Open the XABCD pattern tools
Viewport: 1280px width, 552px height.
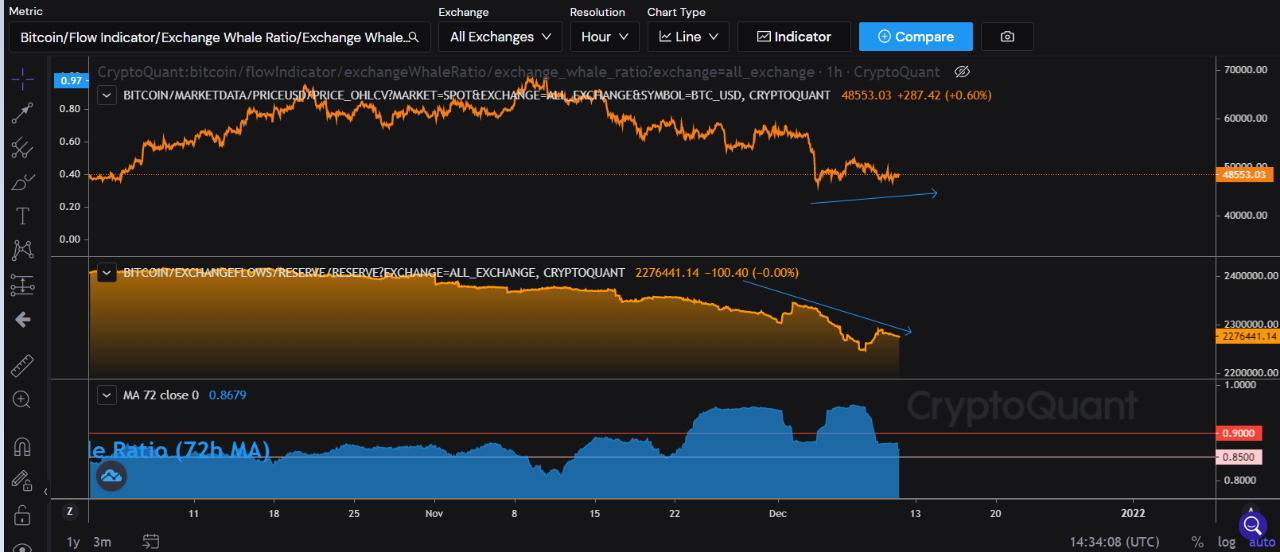click(22, 250)
